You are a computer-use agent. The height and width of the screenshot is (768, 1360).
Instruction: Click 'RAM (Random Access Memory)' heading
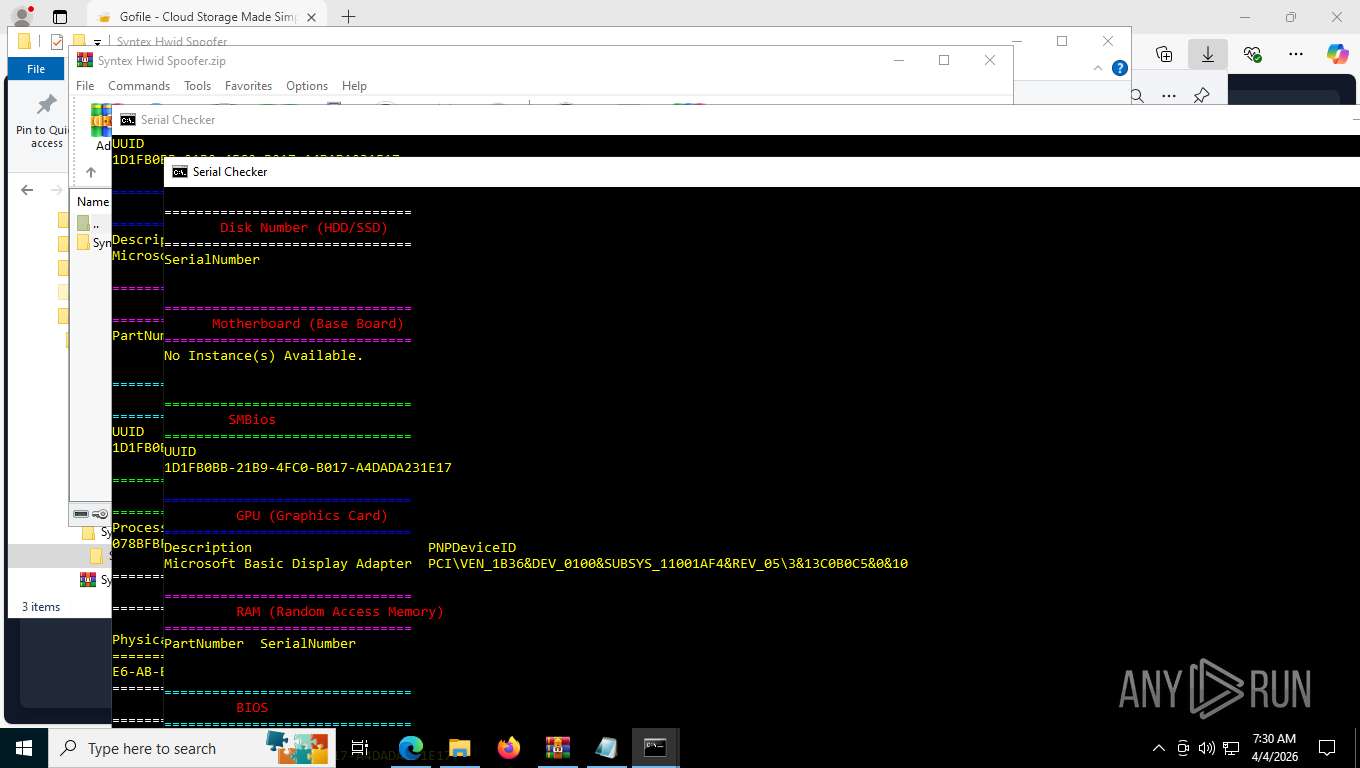pos(340,611)
